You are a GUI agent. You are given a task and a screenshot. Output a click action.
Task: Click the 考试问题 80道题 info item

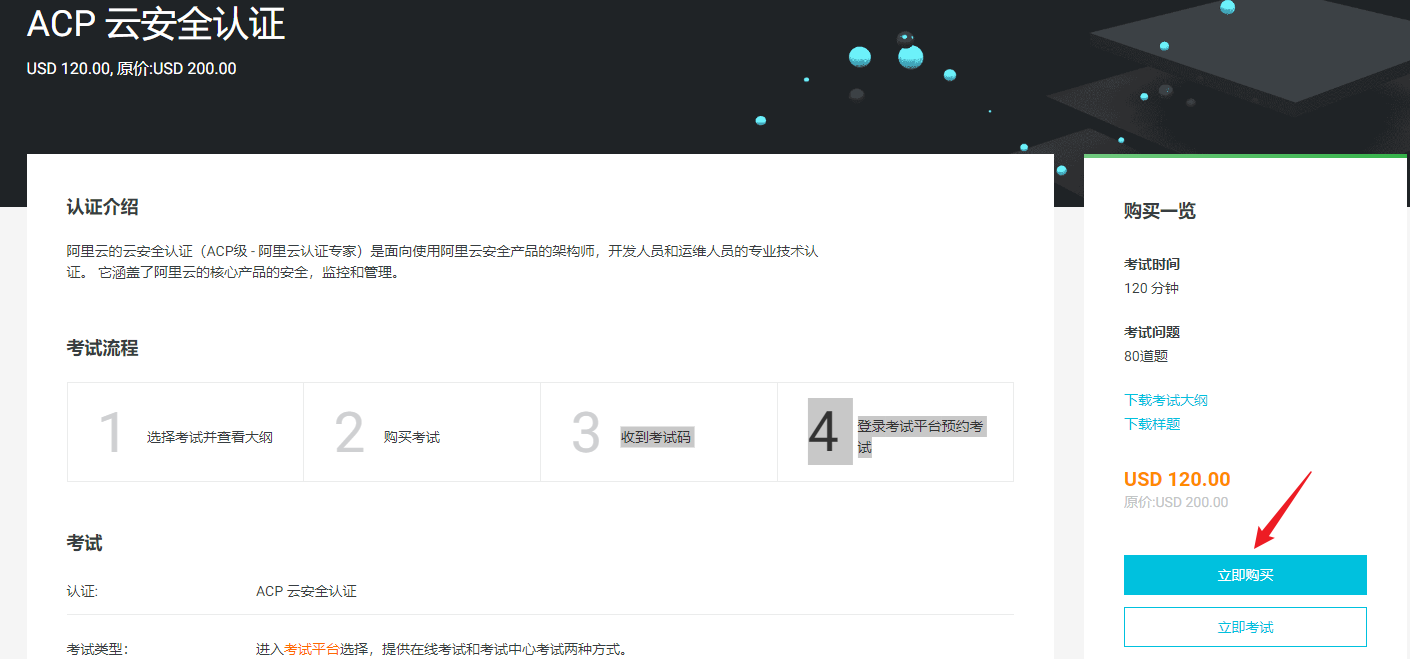1151,343
